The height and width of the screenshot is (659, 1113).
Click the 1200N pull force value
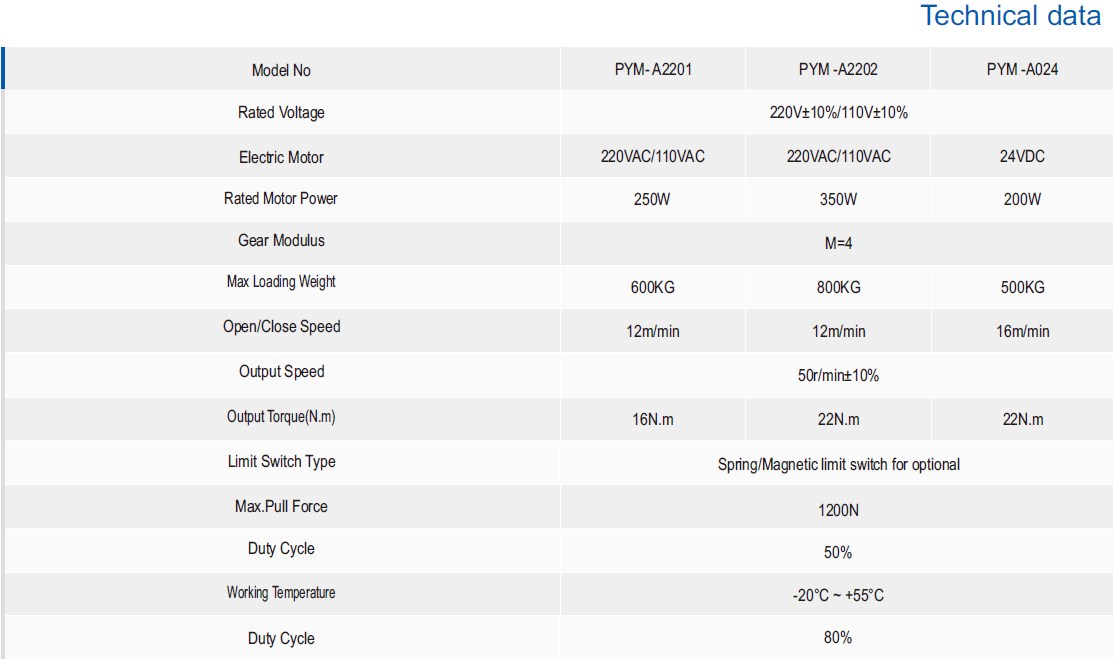tap(838, 510)
